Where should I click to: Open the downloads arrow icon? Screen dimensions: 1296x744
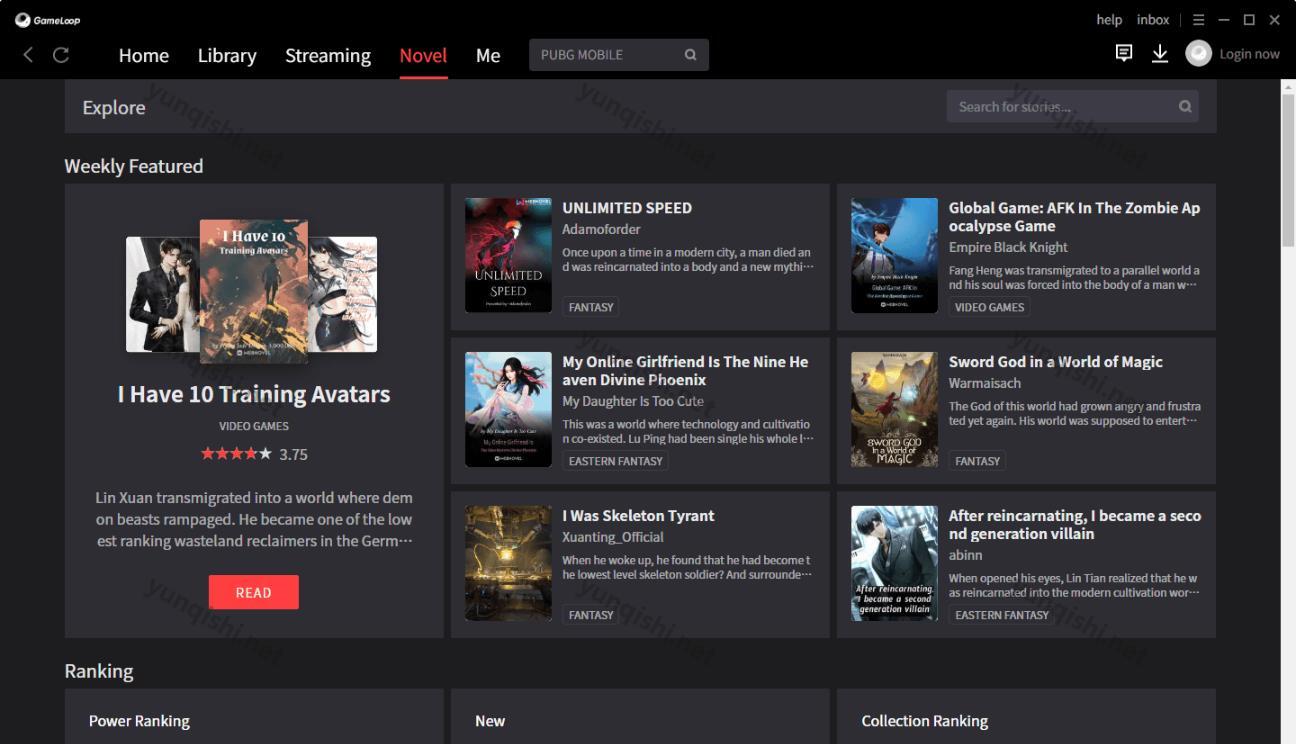pyautogui.click(x=1160, y=53)
